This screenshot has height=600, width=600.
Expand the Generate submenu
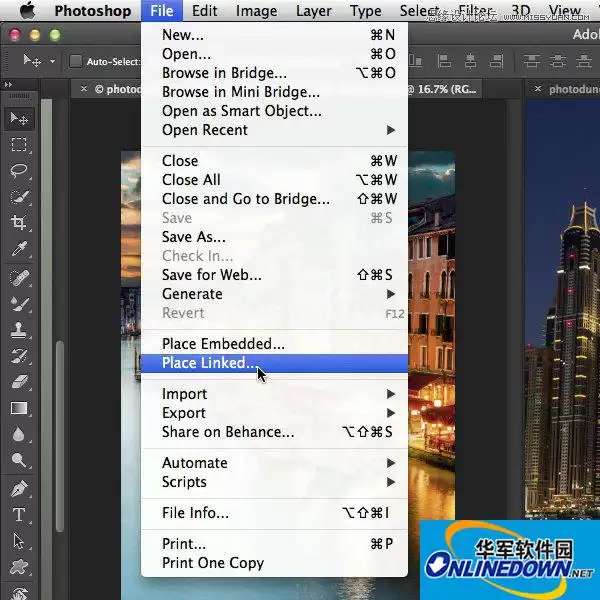point(274,294)
